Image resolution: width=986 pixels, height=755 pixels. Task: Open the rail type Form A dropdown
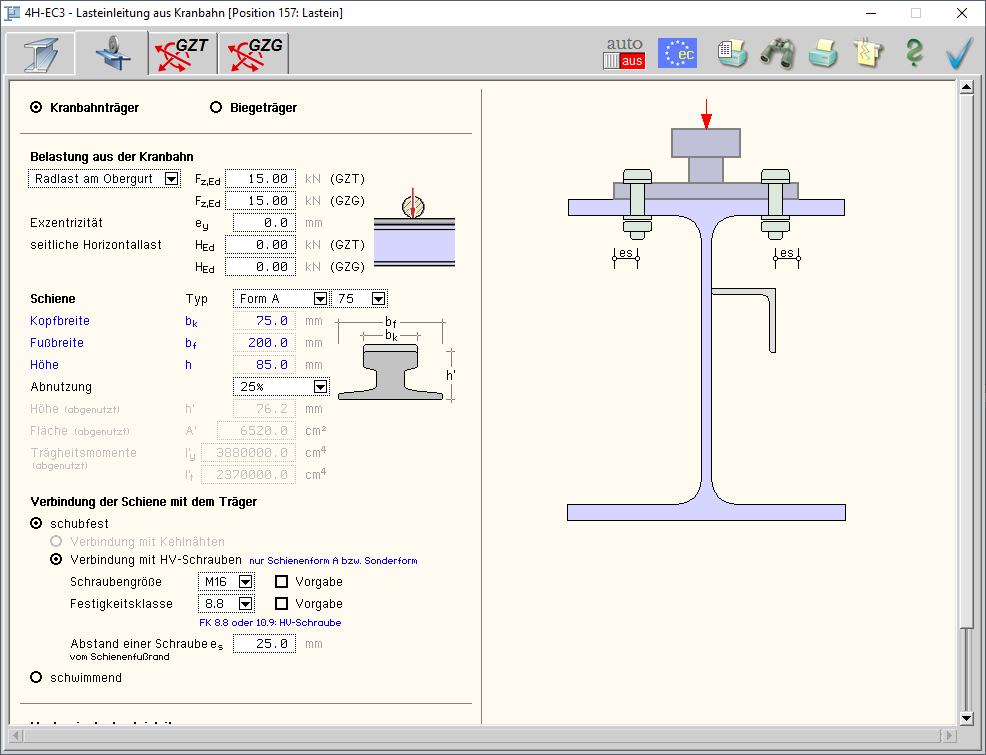coord(320,299)
